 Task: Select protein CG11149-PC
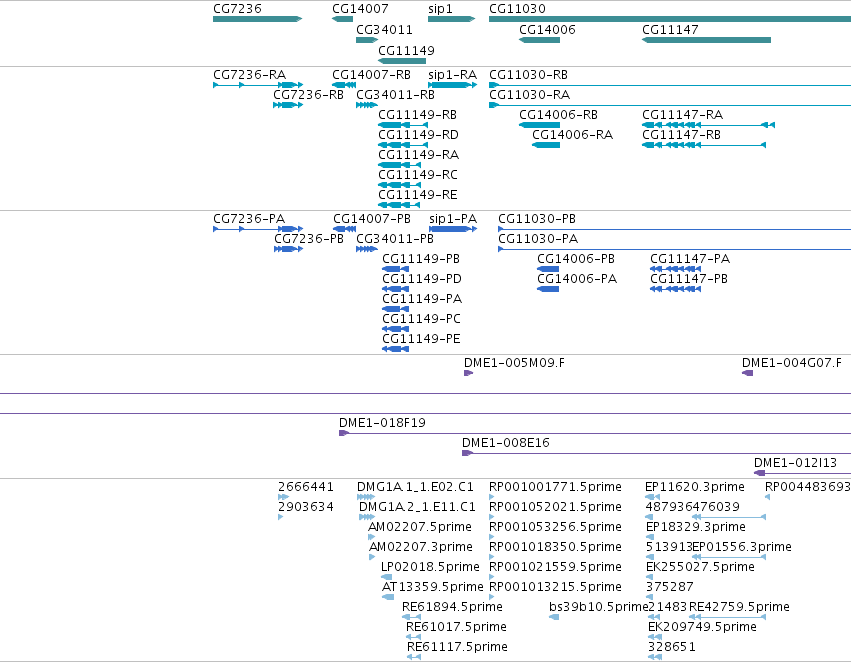tap(396, 329)
